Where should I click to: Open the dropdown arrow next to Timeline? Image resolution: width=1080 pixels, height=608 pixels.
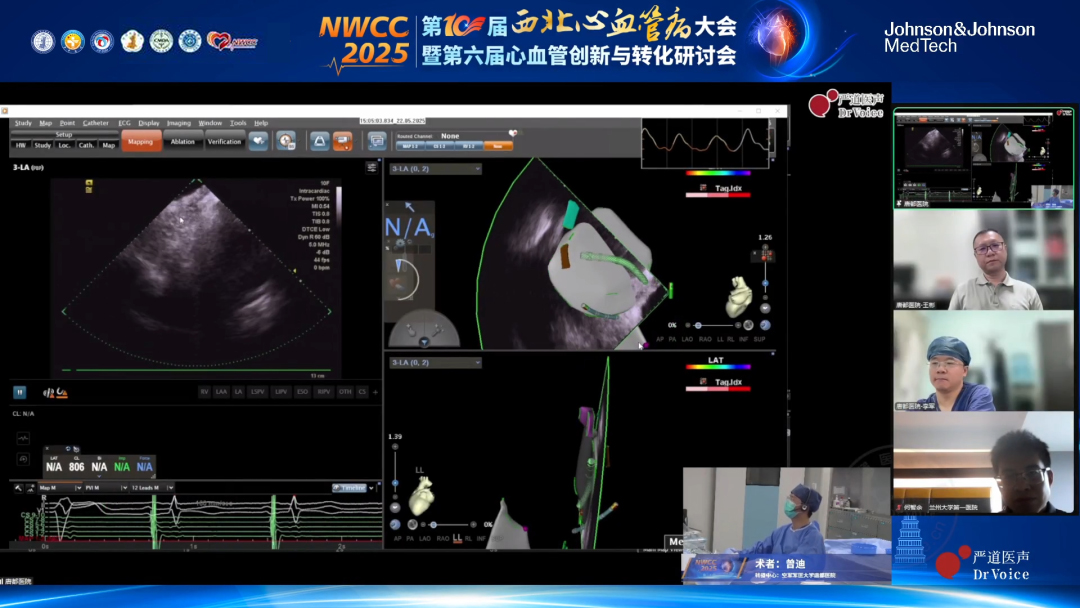coord(372,488)
